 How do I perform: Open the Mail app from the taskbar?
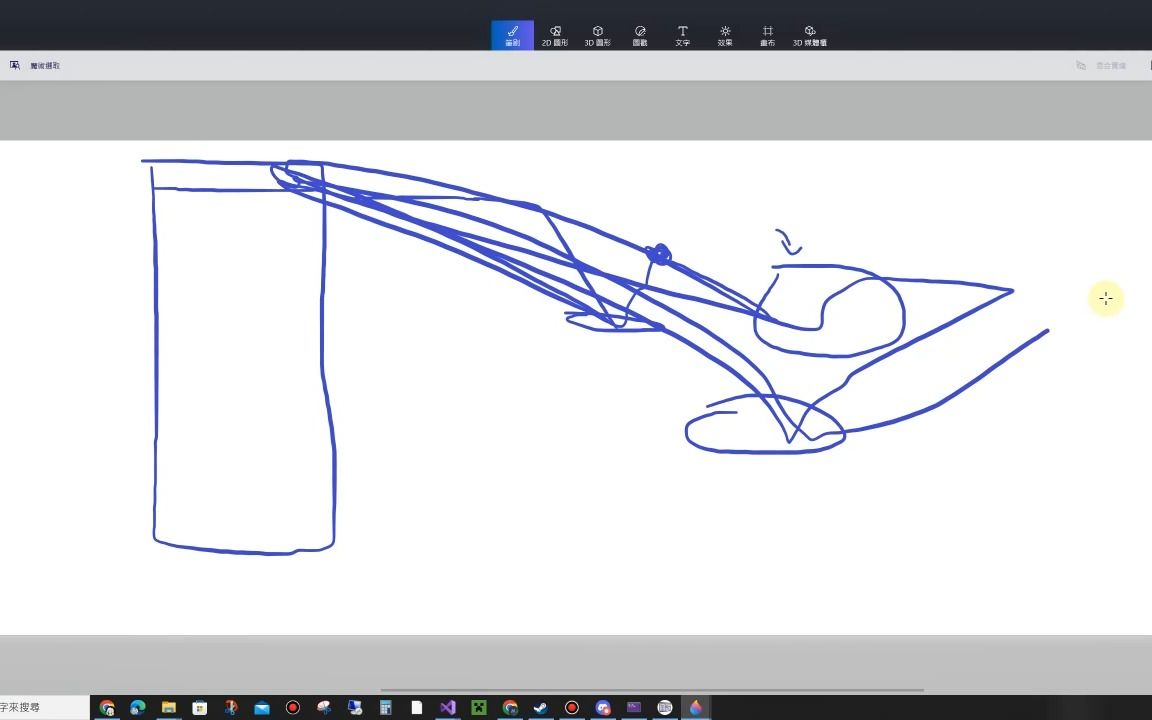point(262,708)
